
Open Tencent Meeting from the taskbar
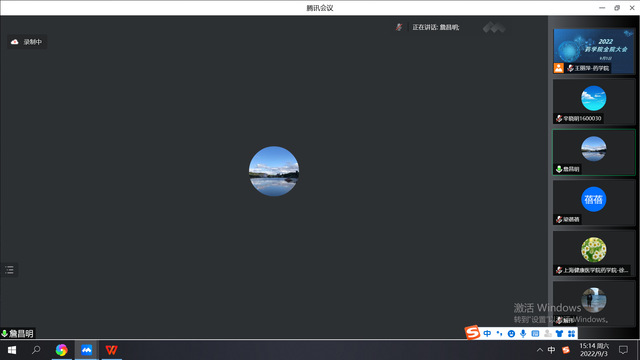87,350
